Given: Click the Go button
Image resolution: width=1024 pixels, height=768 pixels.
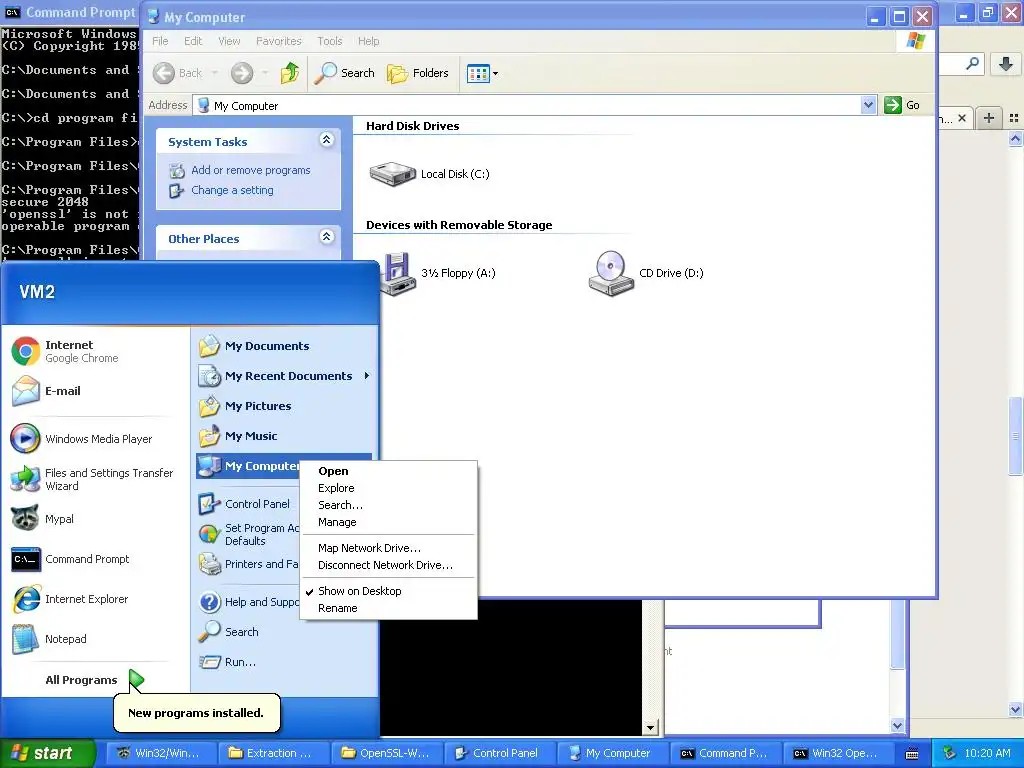Looking at the screenshot, I should point(903,105).
